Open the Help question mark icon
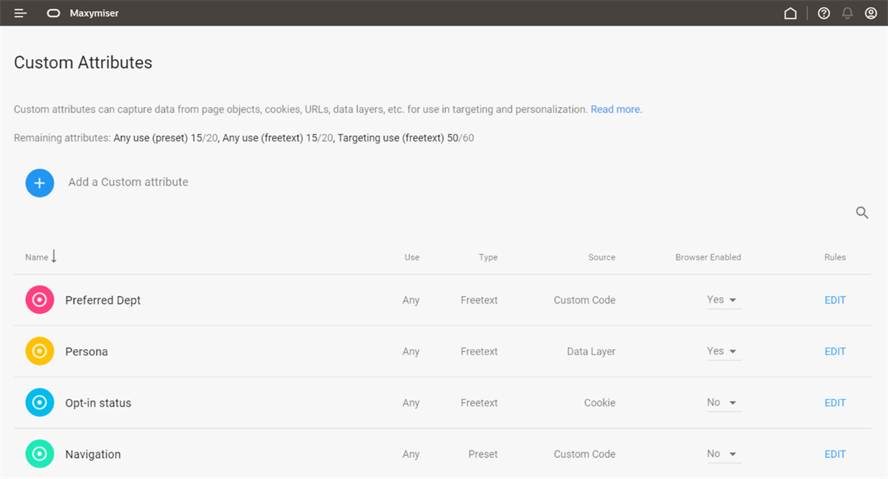This screenshot has height=479, width=888. (x=824, y=13)
